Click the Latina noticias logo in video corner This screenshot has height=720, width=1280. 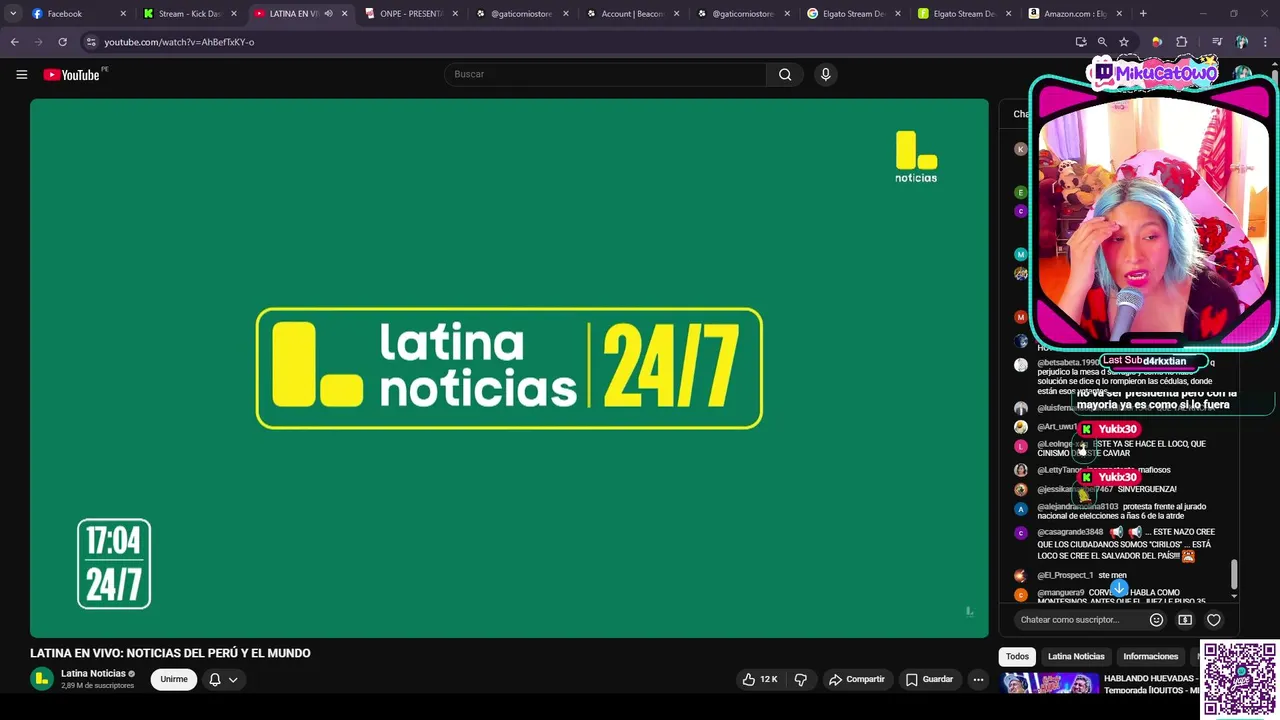[x=916, y=156]
